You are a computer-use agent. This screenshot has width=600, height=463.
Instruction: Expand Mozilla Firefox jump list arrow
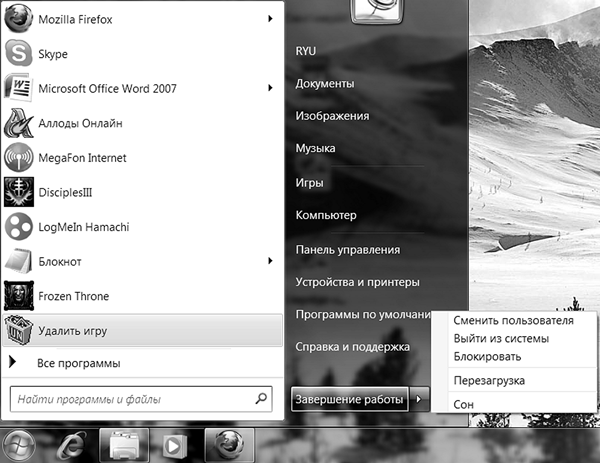[271, 19]
